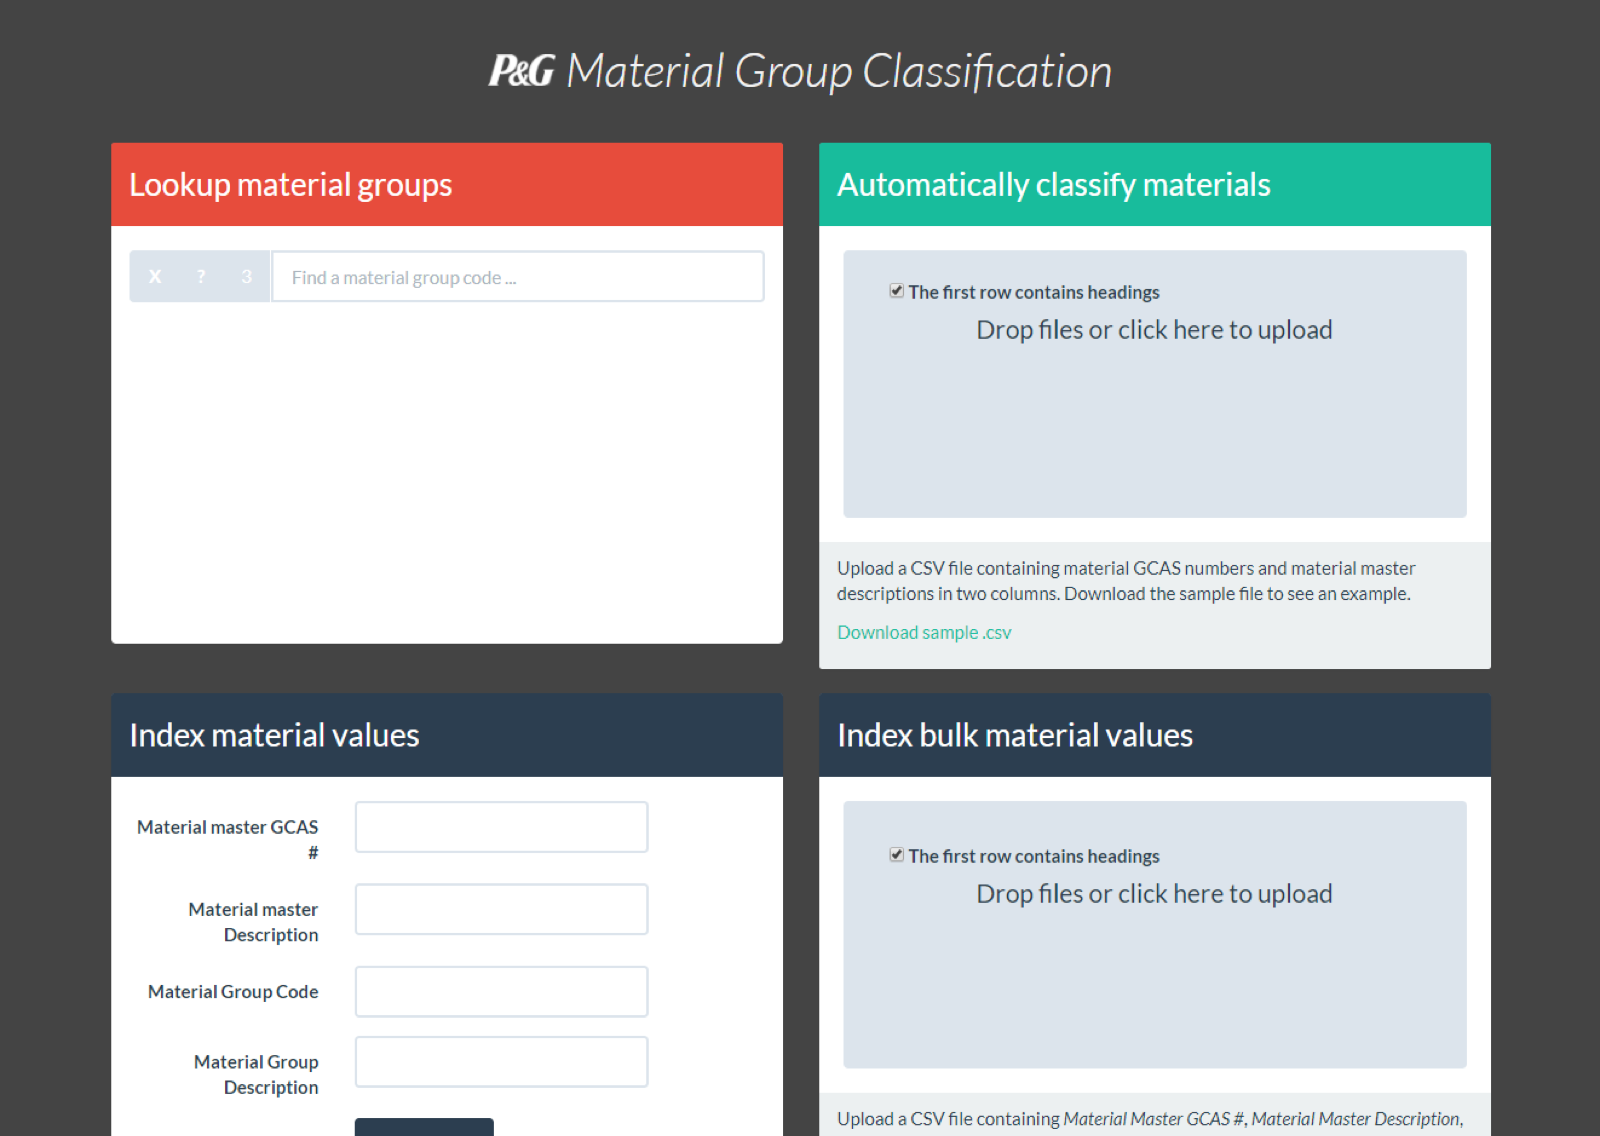
Task: Click the upload drop zone in Automatically classify materials
Action: click(x=1155, y=384)
